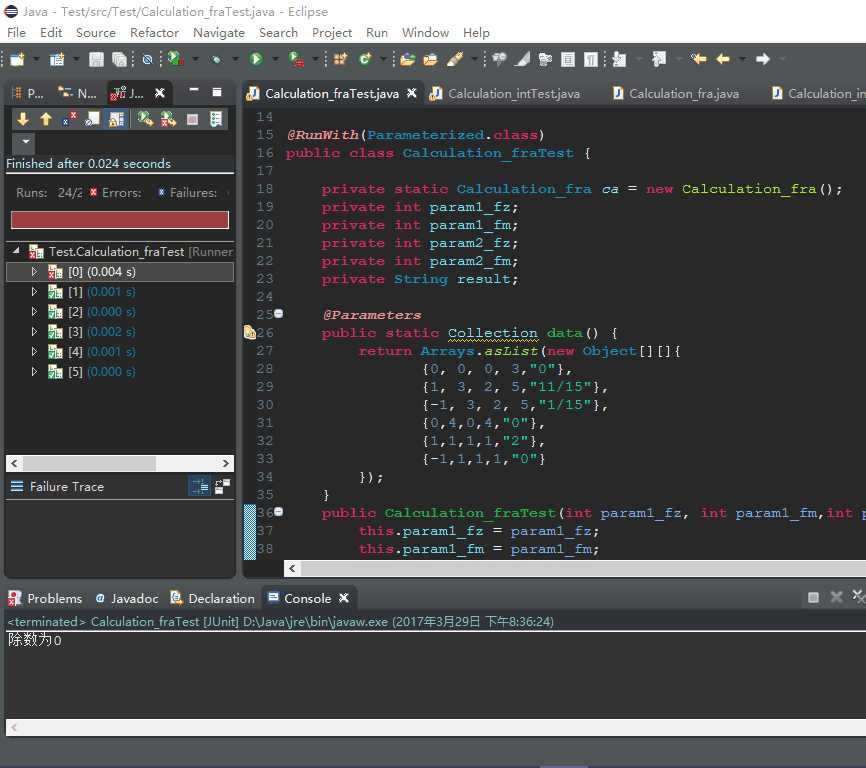Toggle Block Selection Mode icon
The width and height of the screenshot is (866, 768).
click(568, 59)
